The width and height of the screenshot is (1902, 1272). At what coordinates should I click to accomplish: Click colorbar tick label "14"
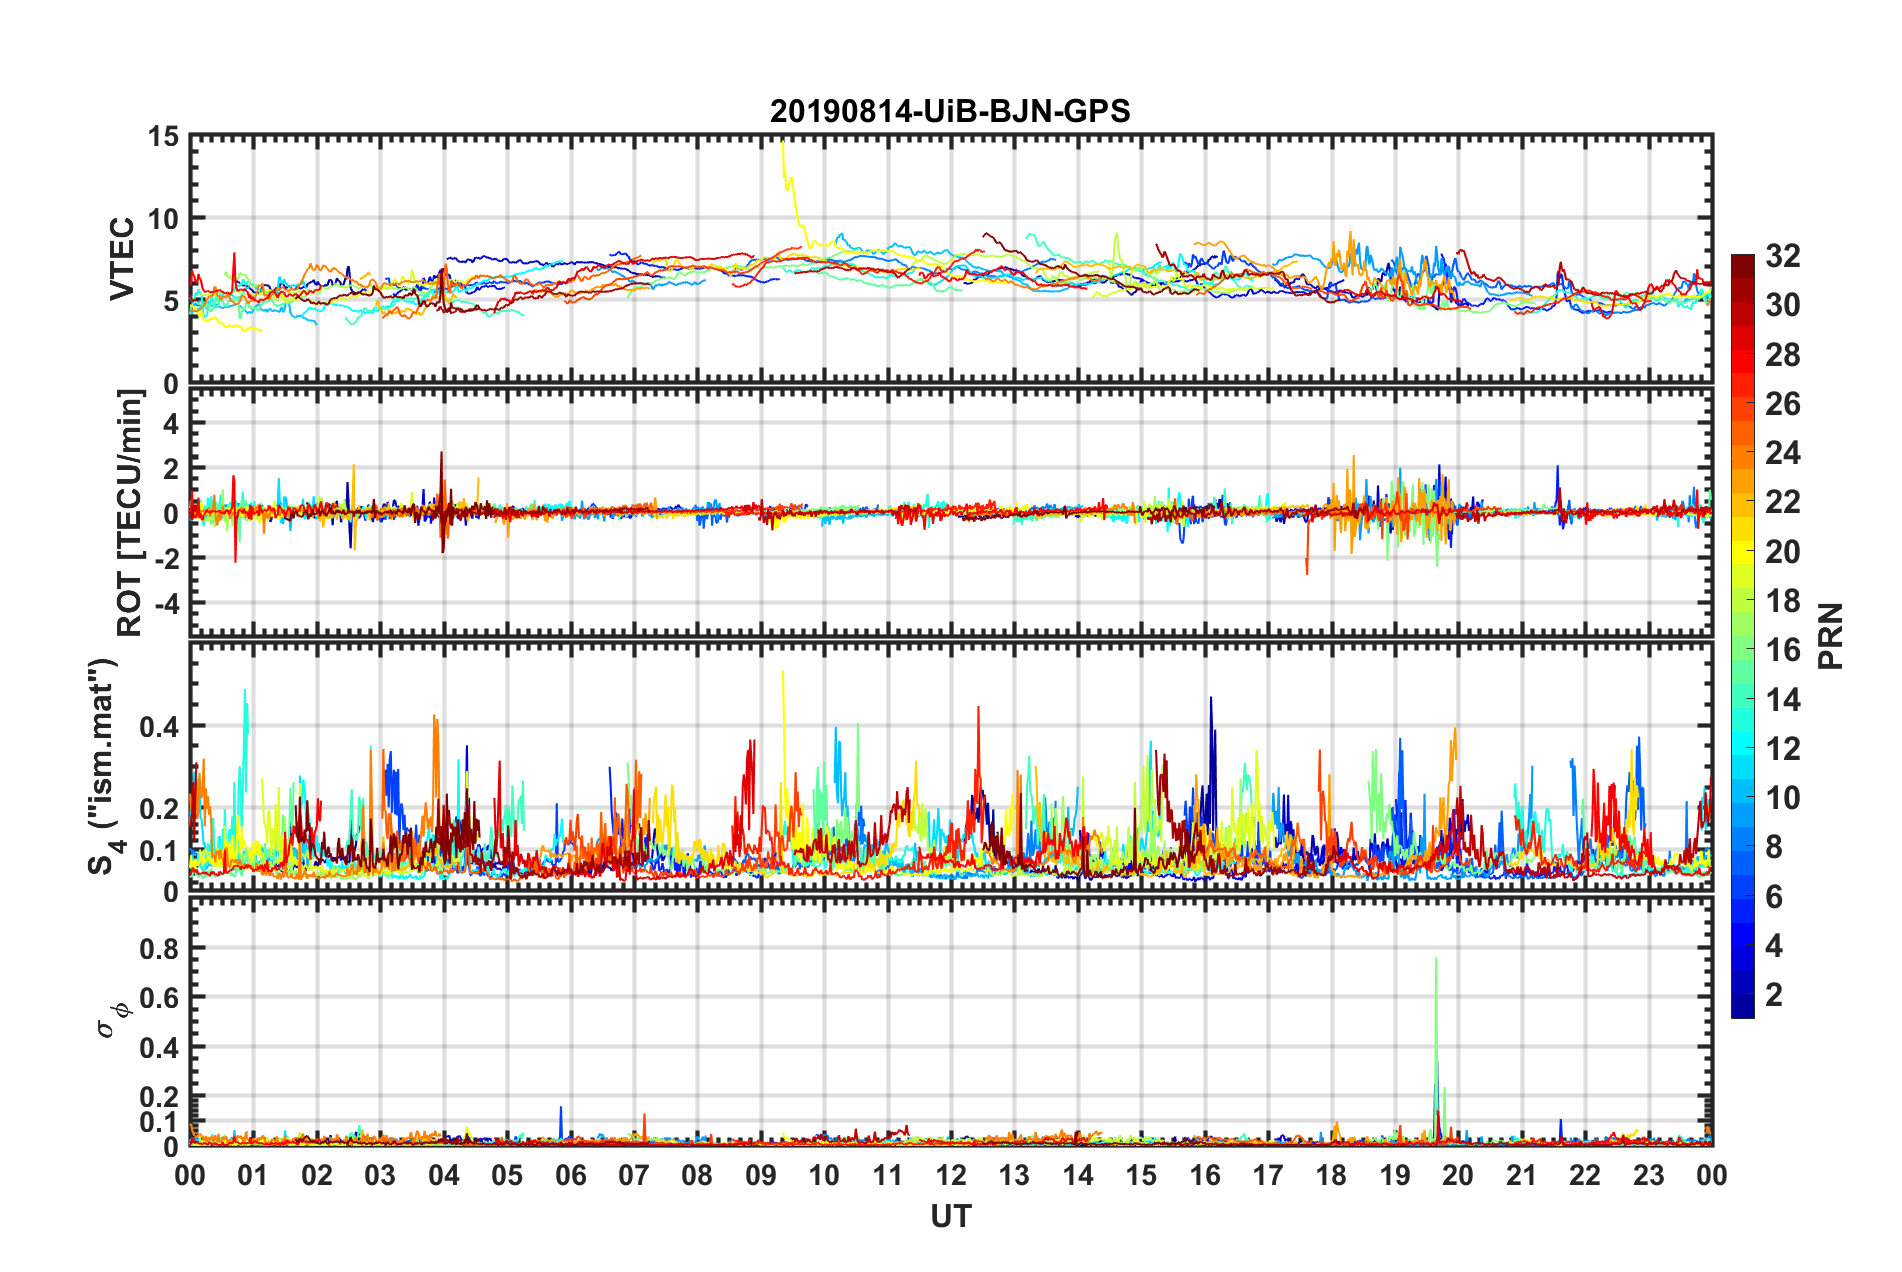click(x=1783, y=700)
